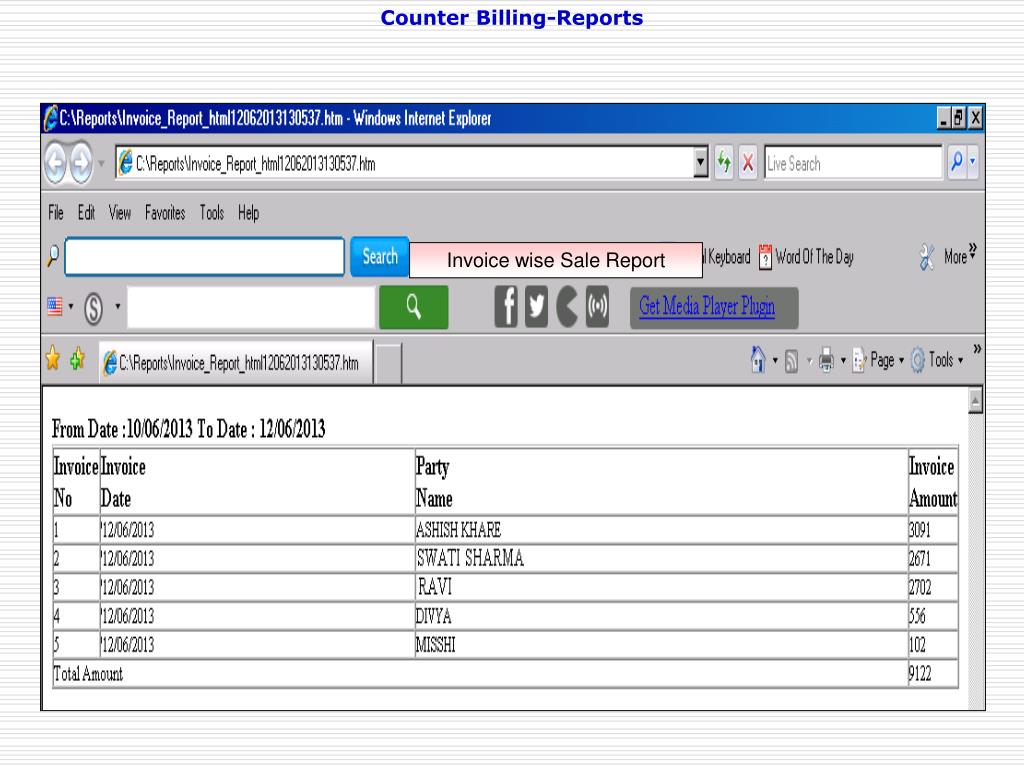The image size is (1024, 768).
Task: Click the Invoice Amount column header
Action: click(x=933, y=482)
